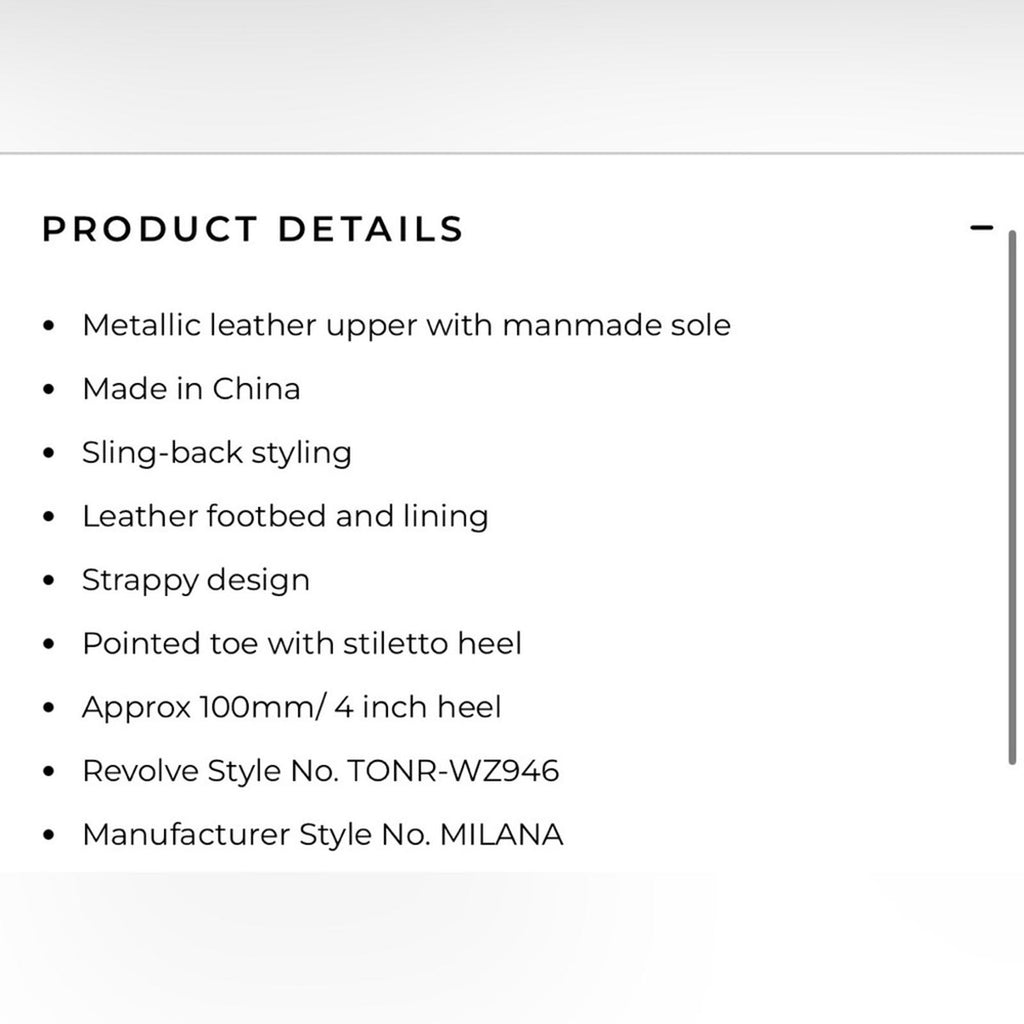The height and width of the screenshot is (1024, 1024).
Task: Click the bullet next to Leather footbed
Action: click(47, 517)
